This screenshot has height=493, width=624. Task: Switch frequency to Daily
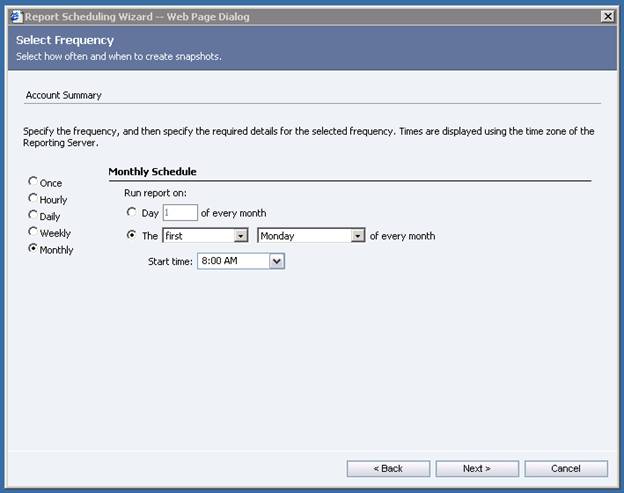[33, 215]
